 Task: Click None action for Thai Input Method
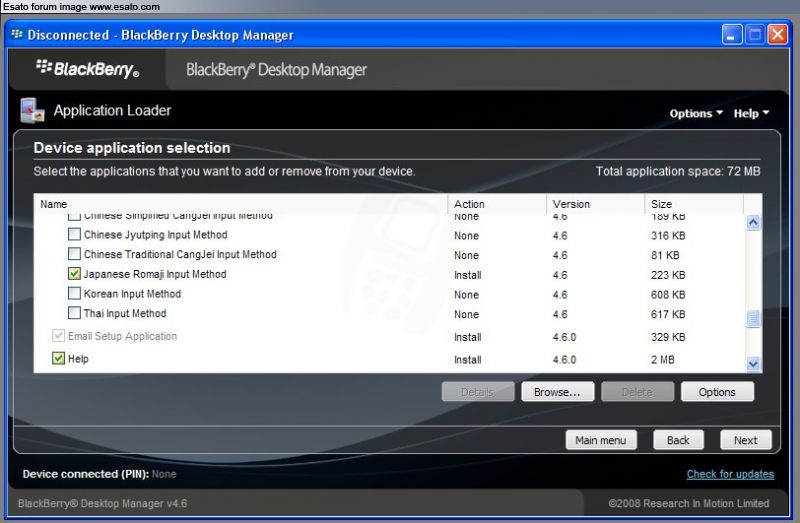pyautogui.click(x=466, y=314)
